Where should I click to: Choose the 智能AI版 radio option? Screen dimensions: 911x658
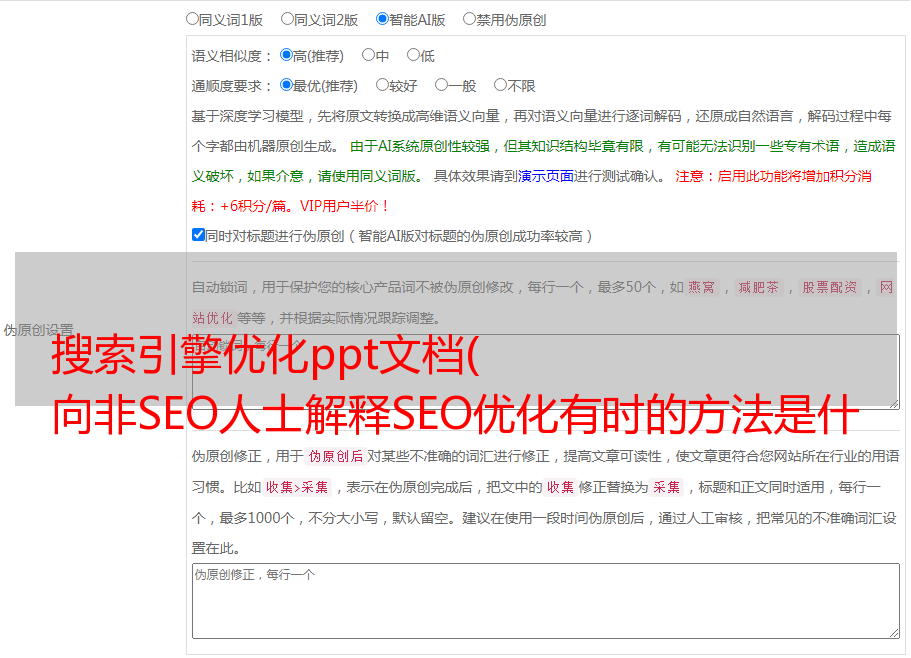[x=382, y=19]
